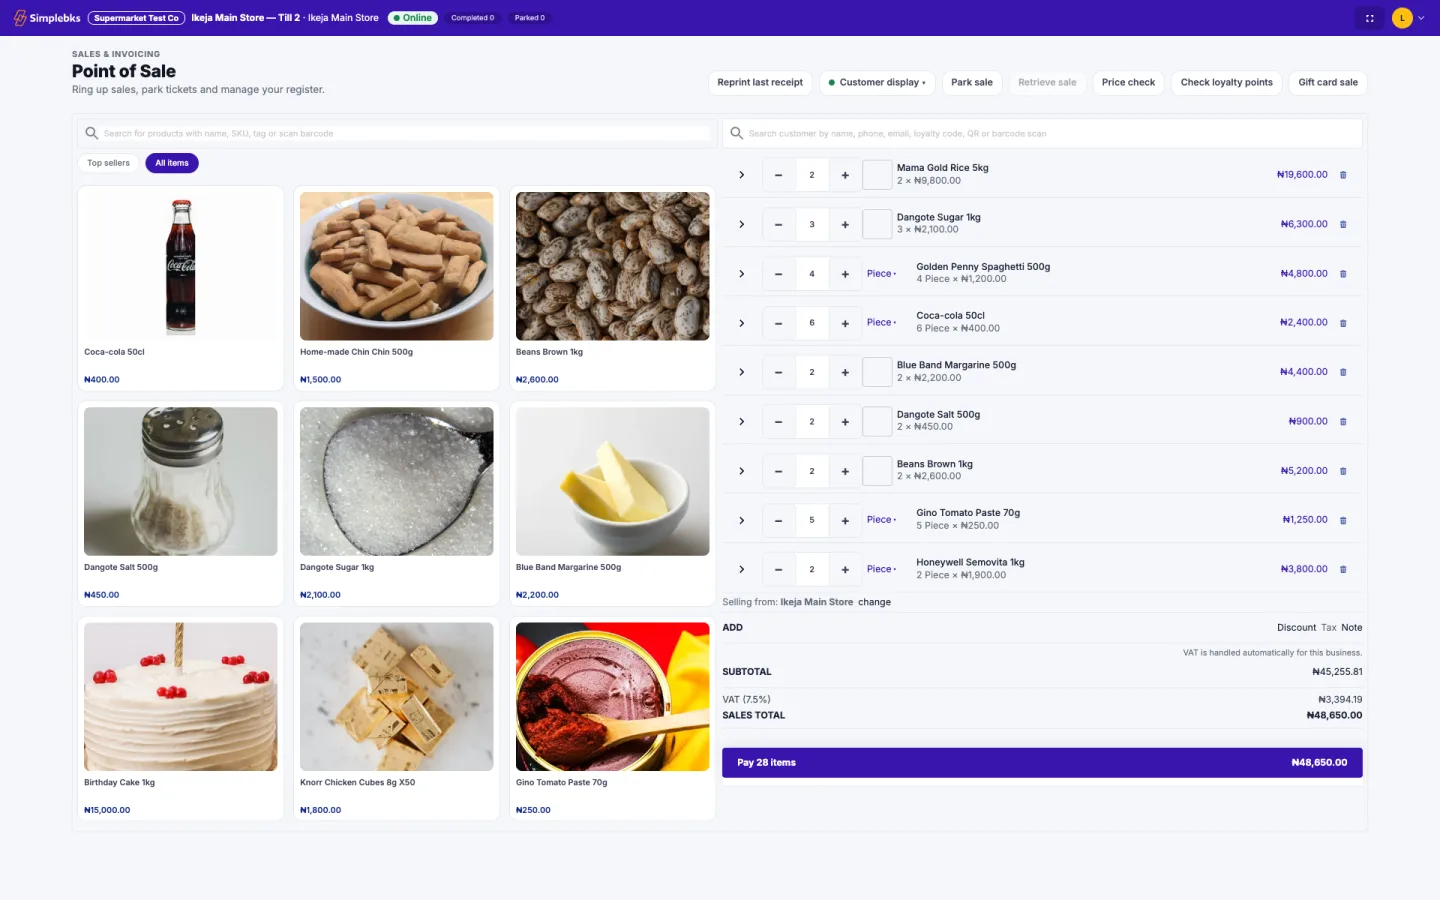Expand the Golden Penny Spaghetti 500g line
The image size is (1440, 900).
point(742,274)
